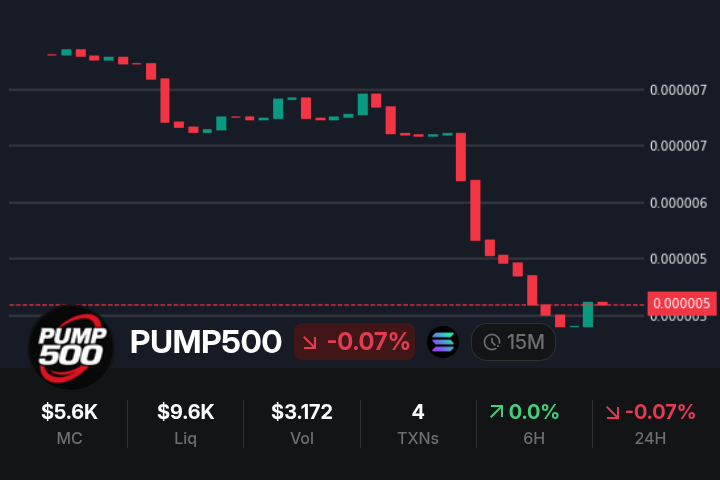The height and width of the screenshot is (480, 720).
Task: Switch to the 24H change period
Action: 649,421
